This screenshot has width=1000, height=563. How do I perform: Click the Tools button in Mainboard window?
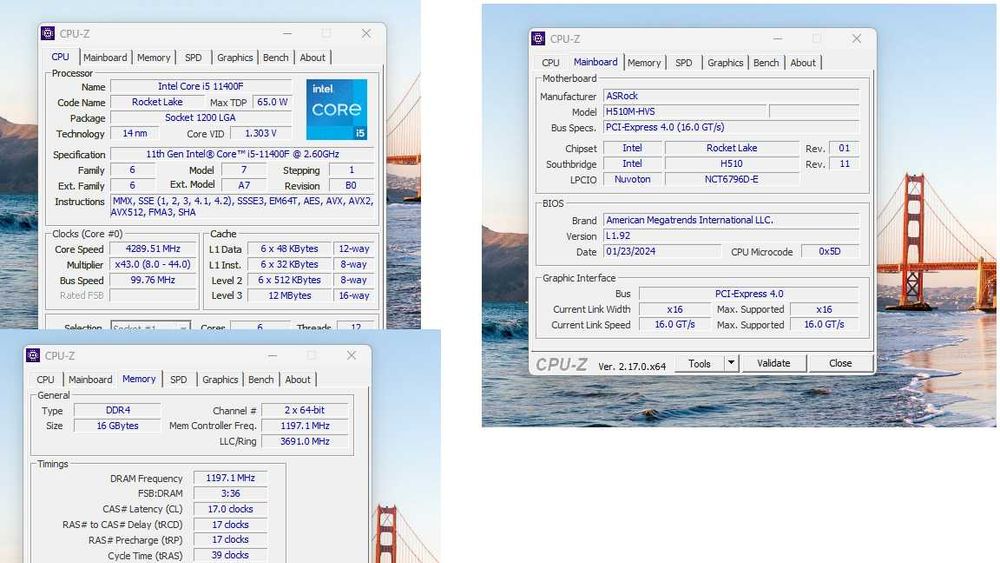click(700, 363)
